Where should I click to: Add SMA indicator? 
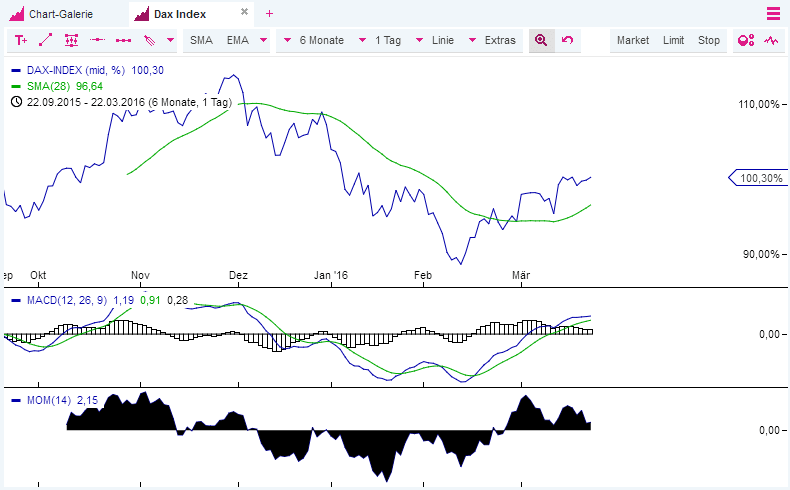pyautogui.click(x=201, y=40)
